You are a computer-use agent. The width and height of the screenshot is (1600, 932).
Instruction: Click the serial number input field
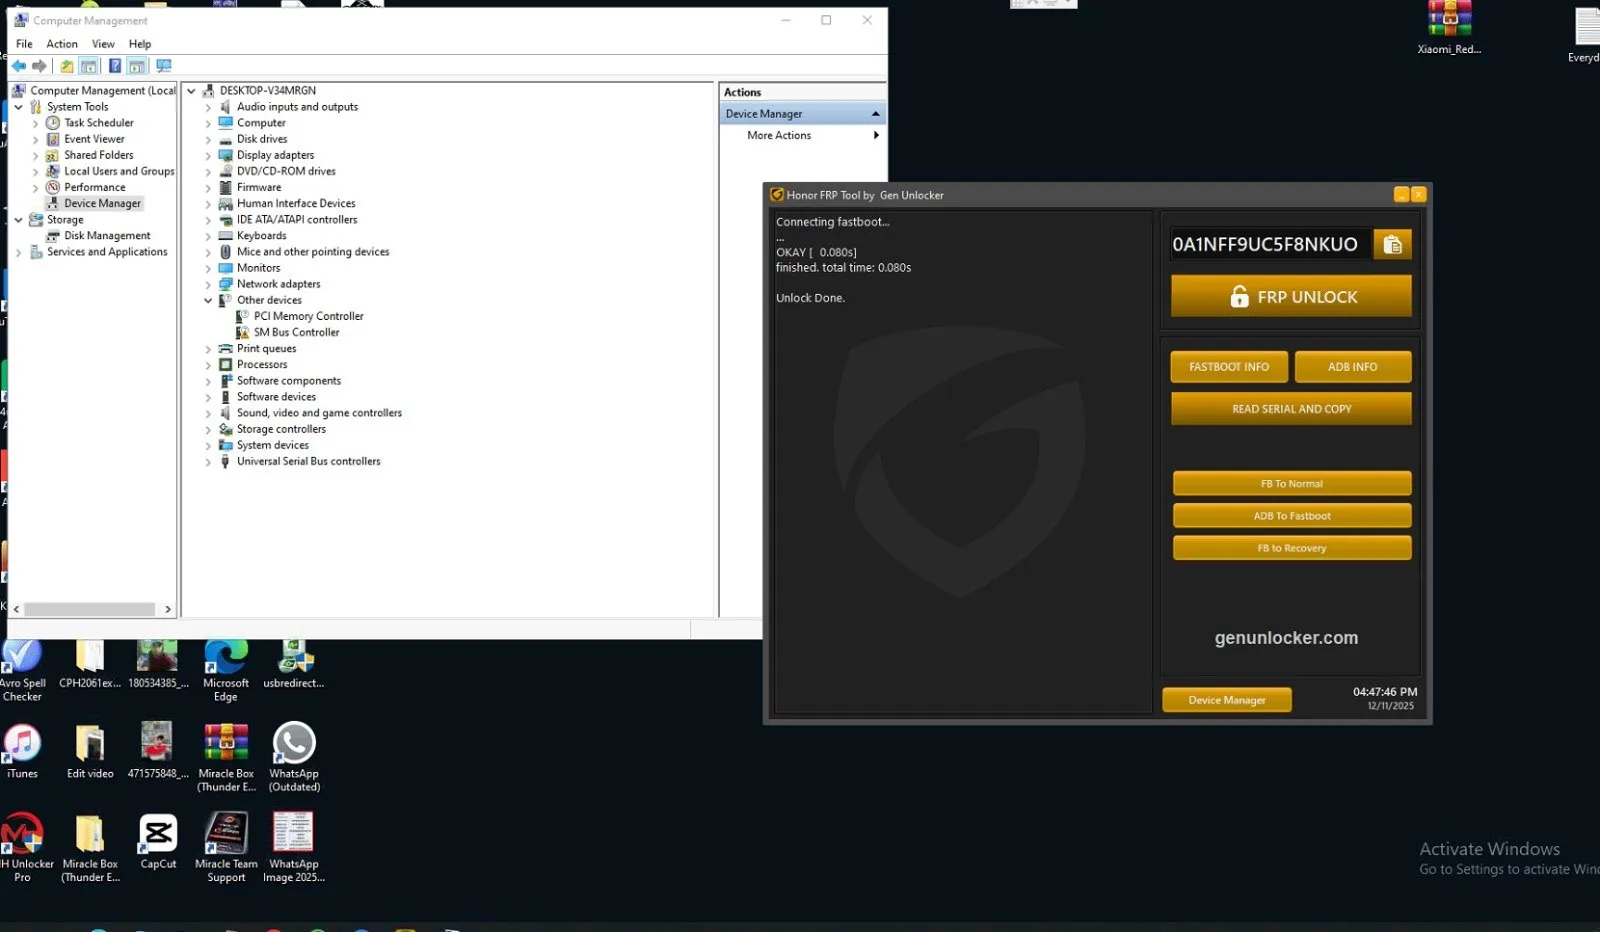(1266, 244)
